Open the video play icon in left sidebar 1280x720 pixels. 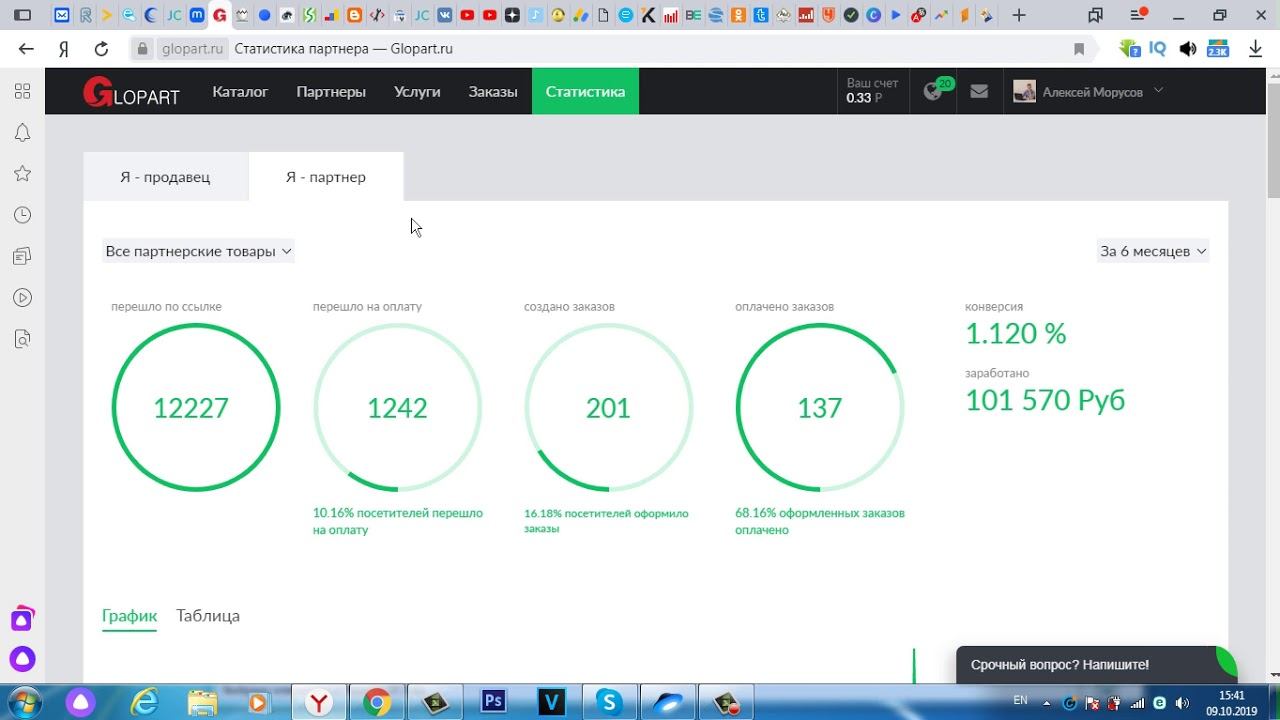(x=22, y=298)
